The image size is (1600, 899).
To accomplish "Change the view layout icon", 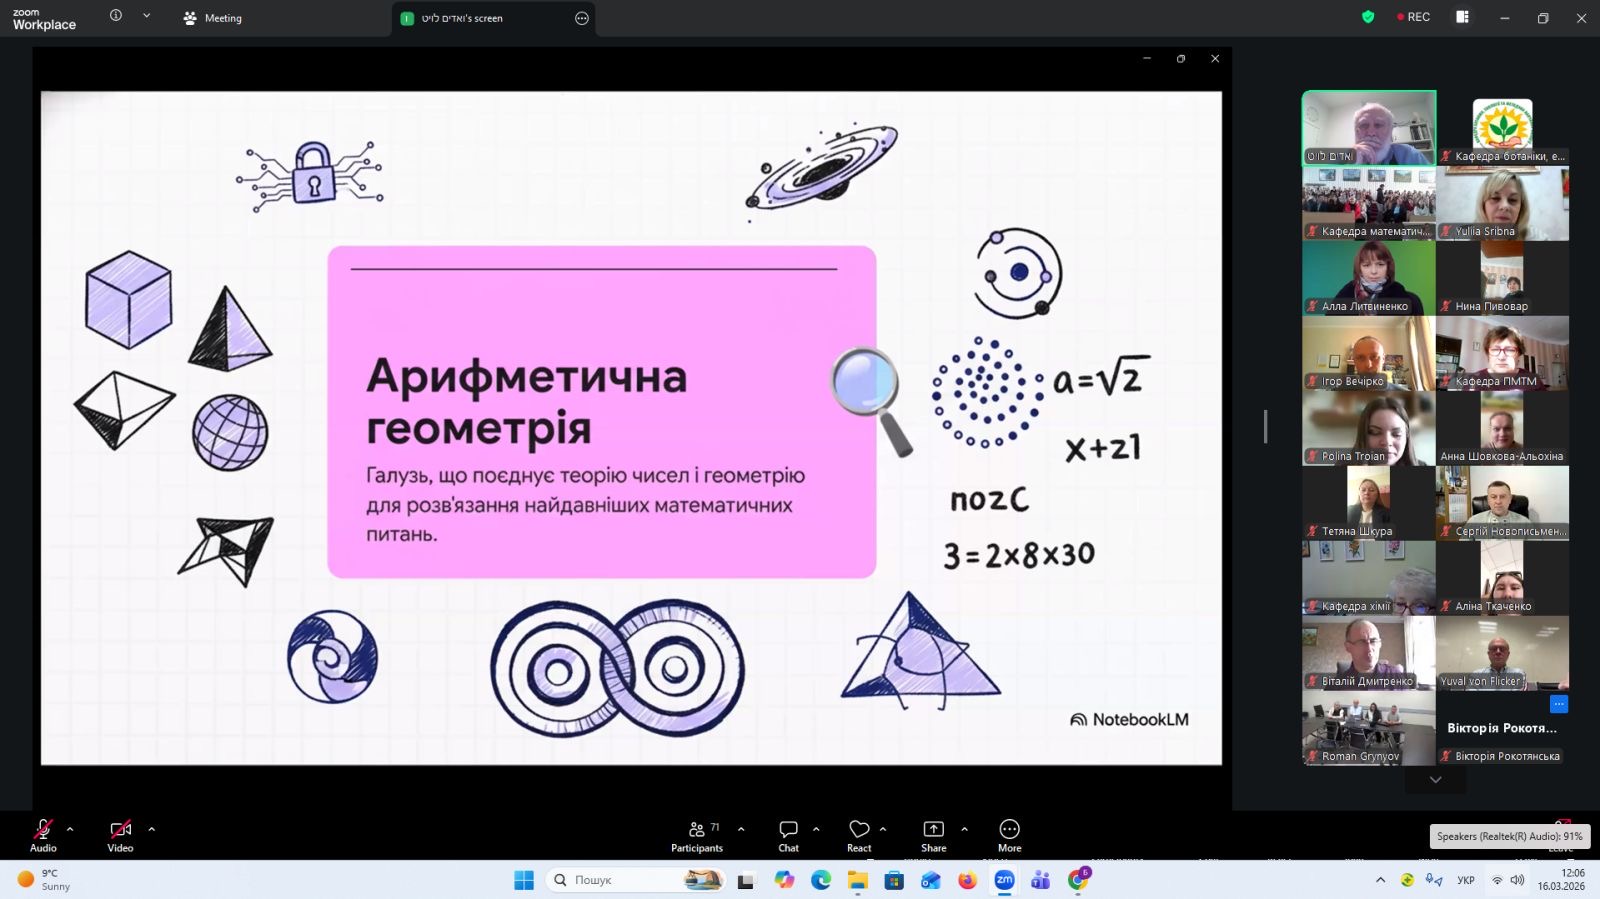I will coord(1462,17).
